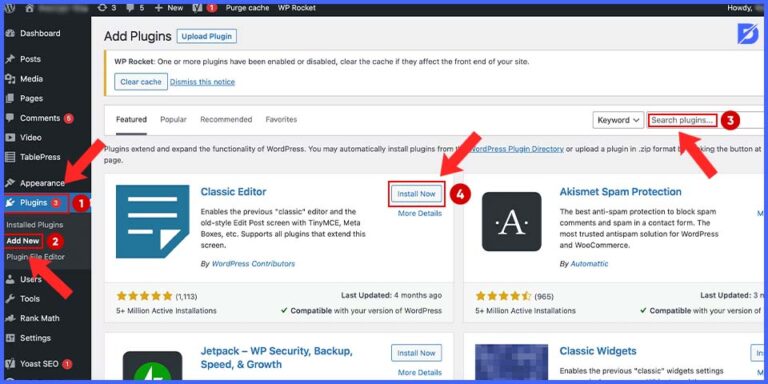Click the Yoast SEO sidebar icon
Image resolution: width=768 pixels, height=384 pixels.
coord(10,364)
